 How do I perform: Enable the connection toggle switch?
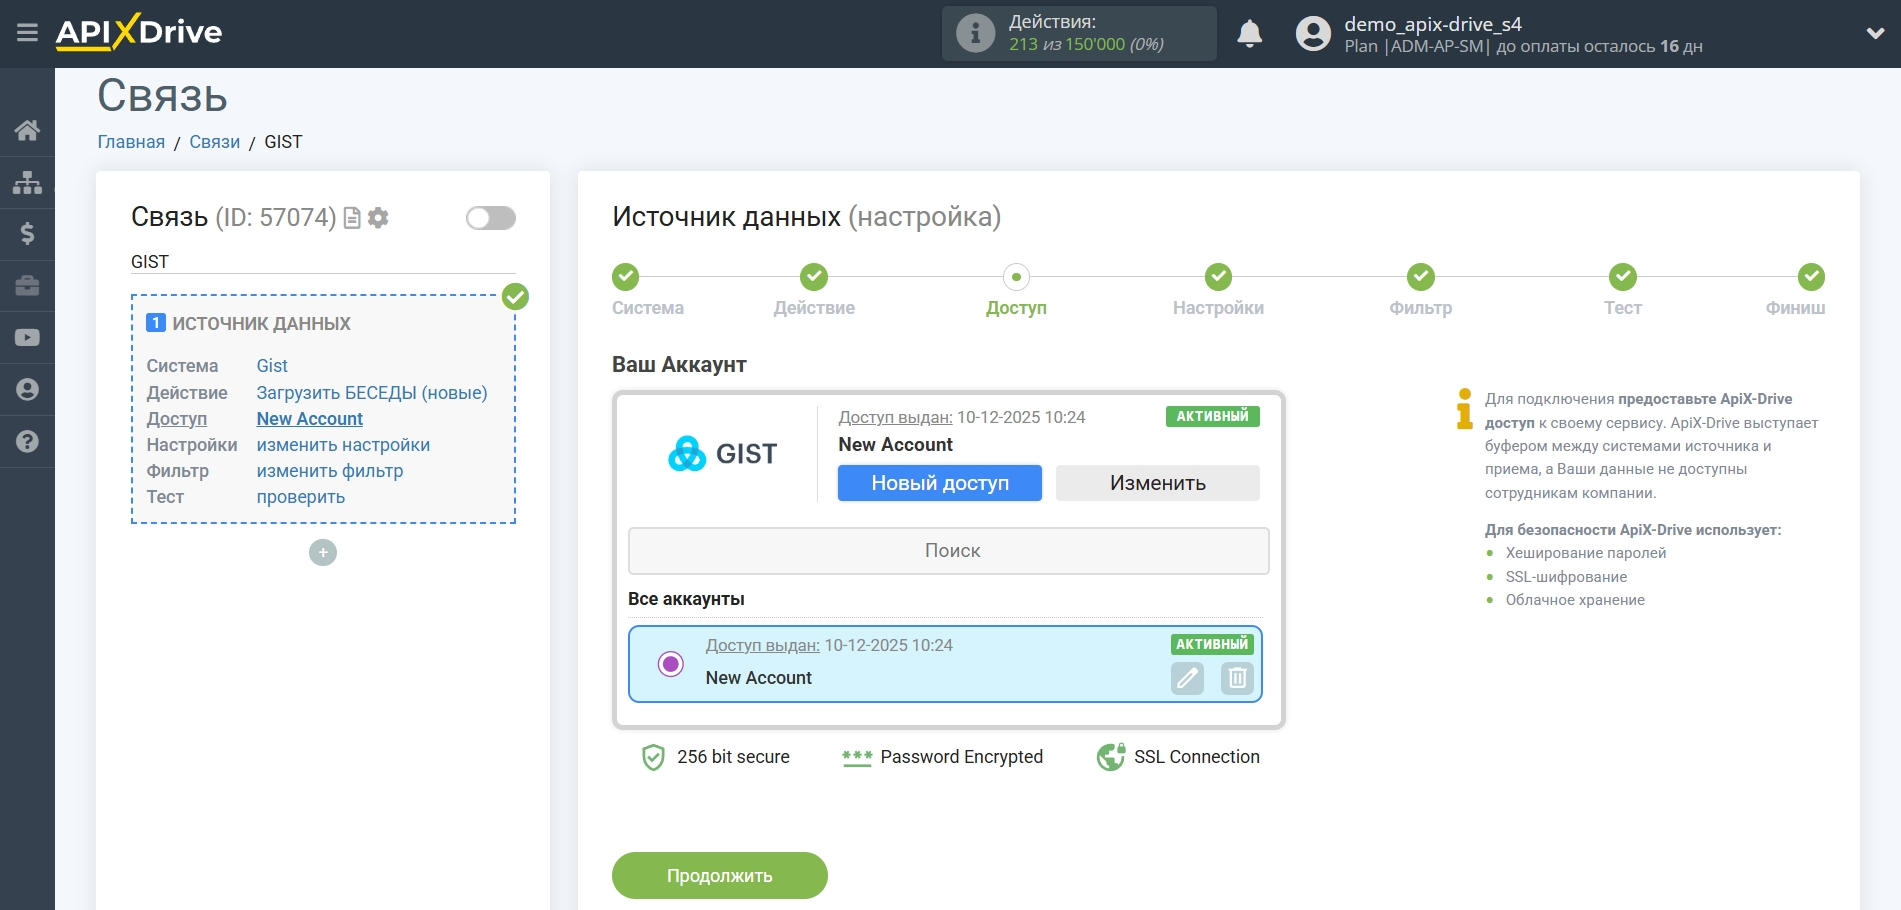click(x=489, y=217)
